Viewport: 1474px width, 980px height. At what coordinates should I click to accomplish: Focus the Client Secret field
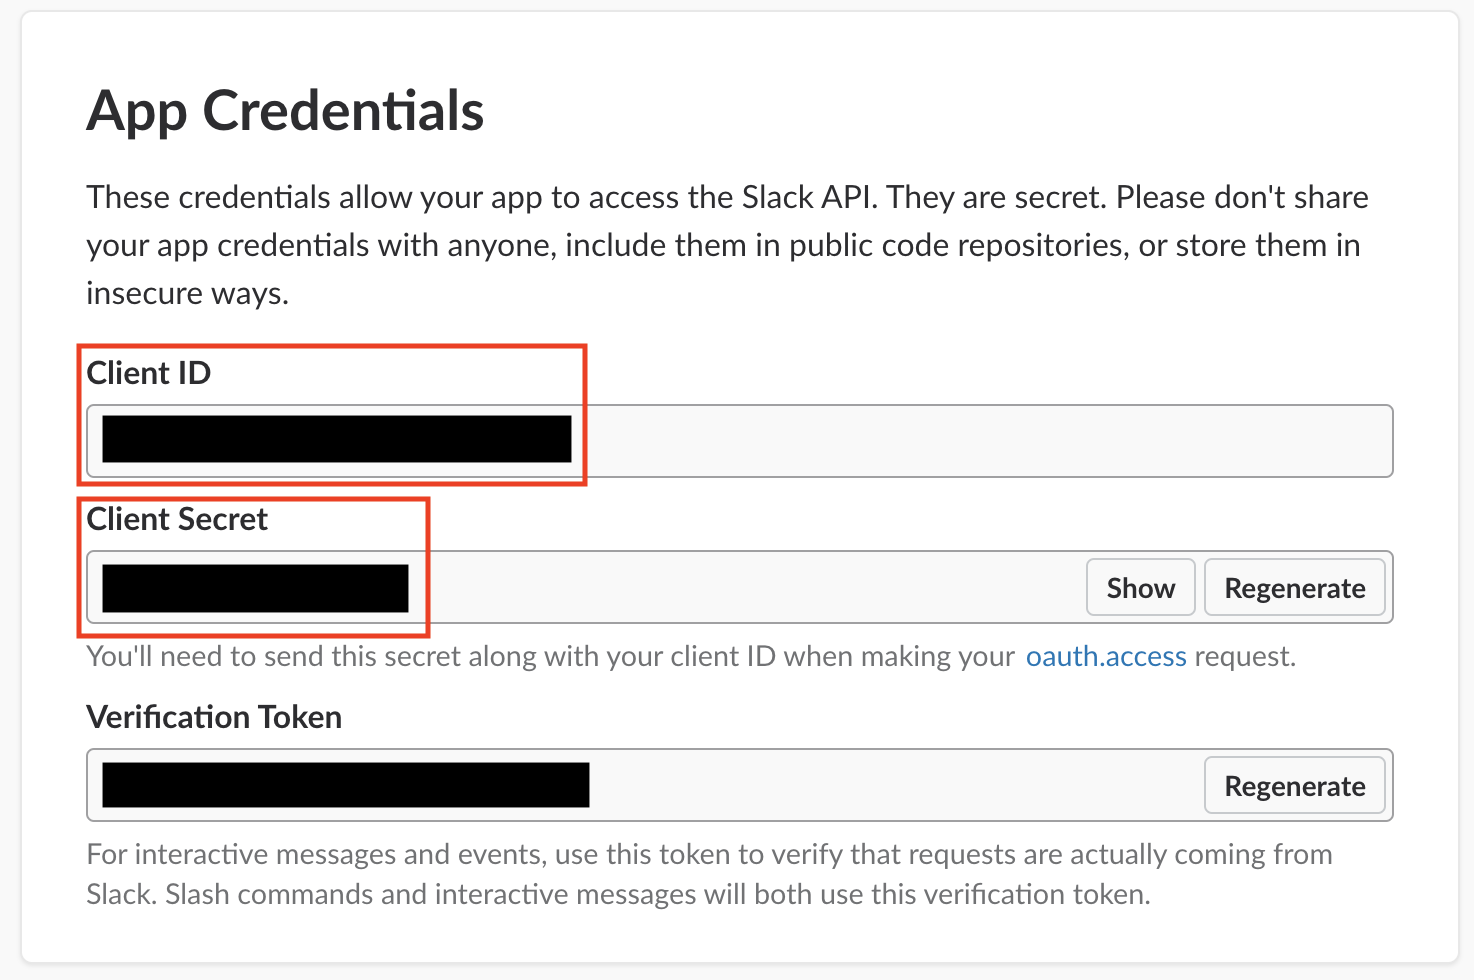coord(740,588)
